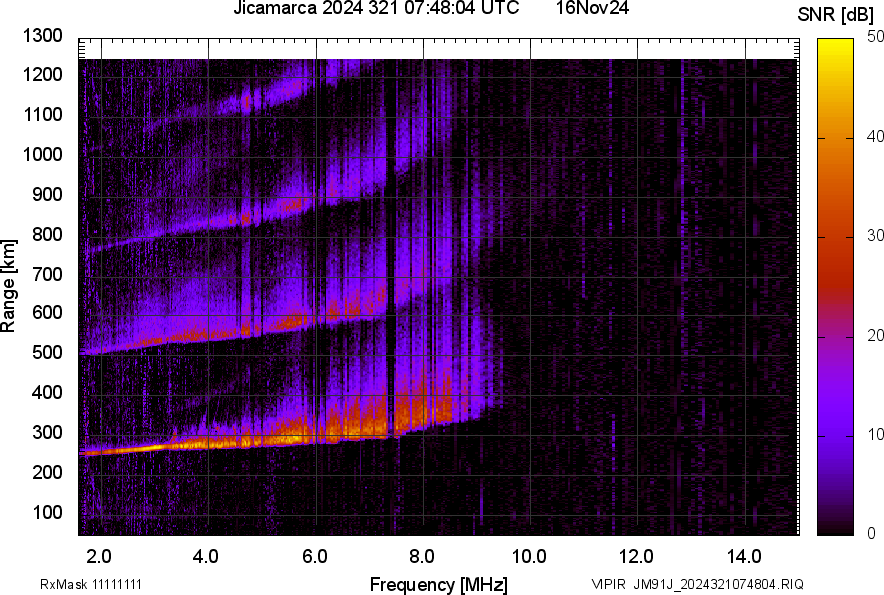Click the 6.0 frequency tick label
Screen dimensions: 884x595
[x=315, y=557]
